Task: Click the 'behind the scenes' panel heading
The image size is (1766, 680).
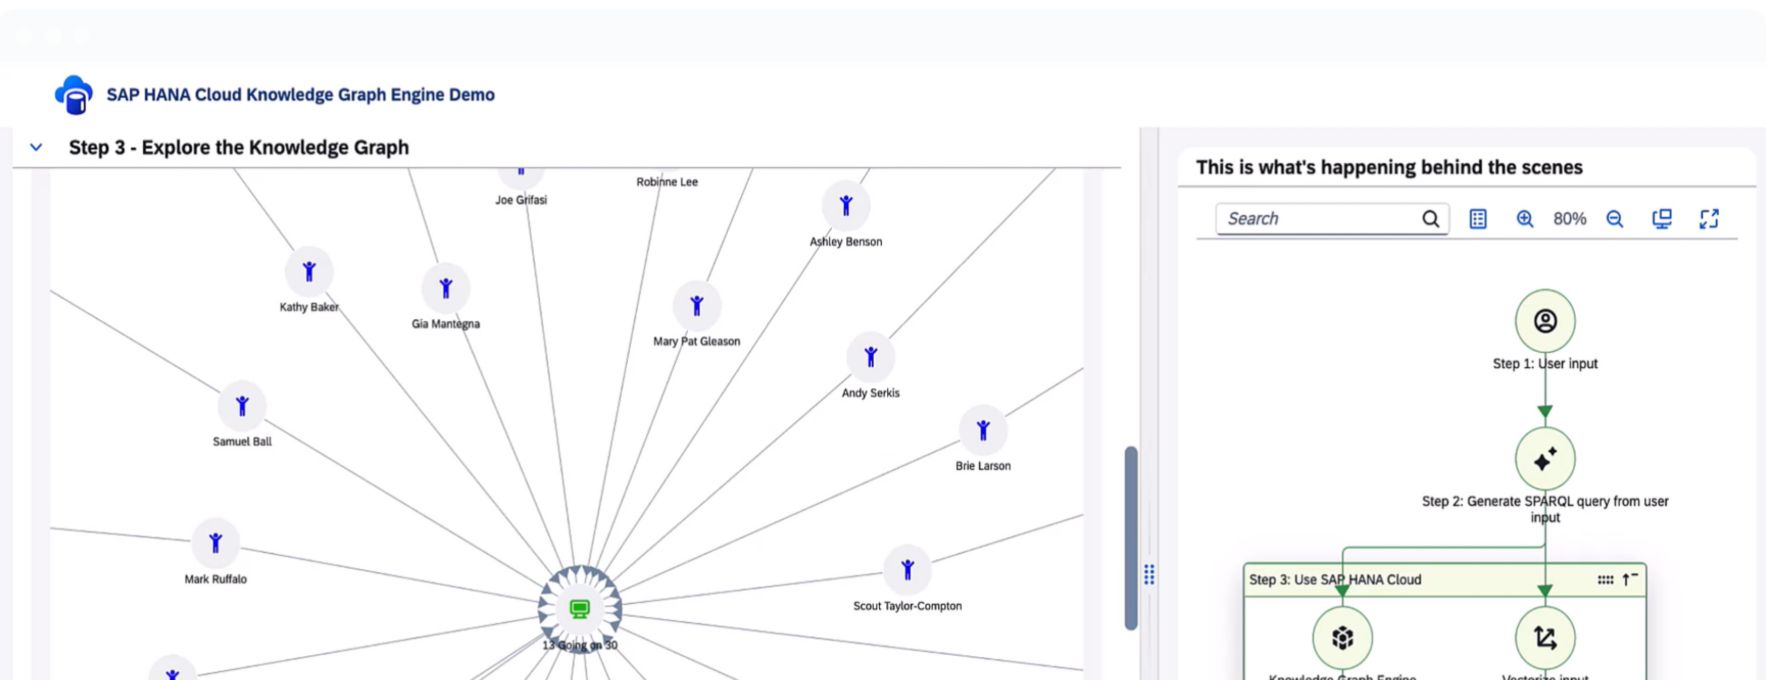Action: tap(1389, 167)
